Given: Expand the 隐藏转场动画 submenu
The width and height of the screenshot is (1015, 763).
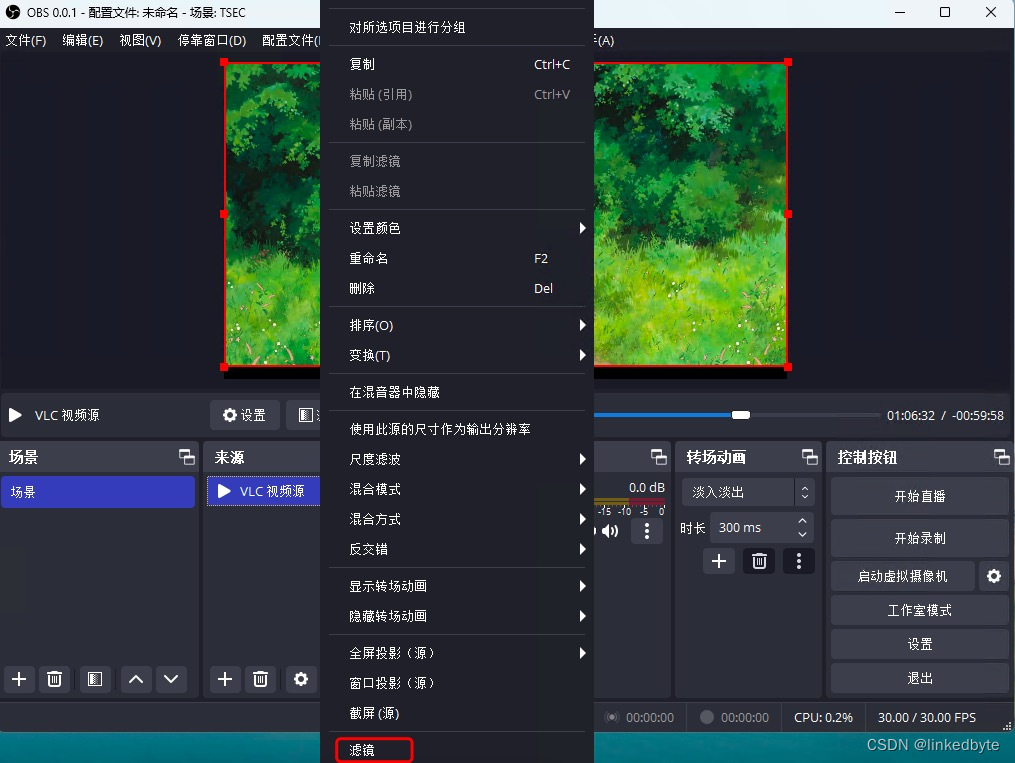Looking at the screenshot, I should [x=457, y=616].
